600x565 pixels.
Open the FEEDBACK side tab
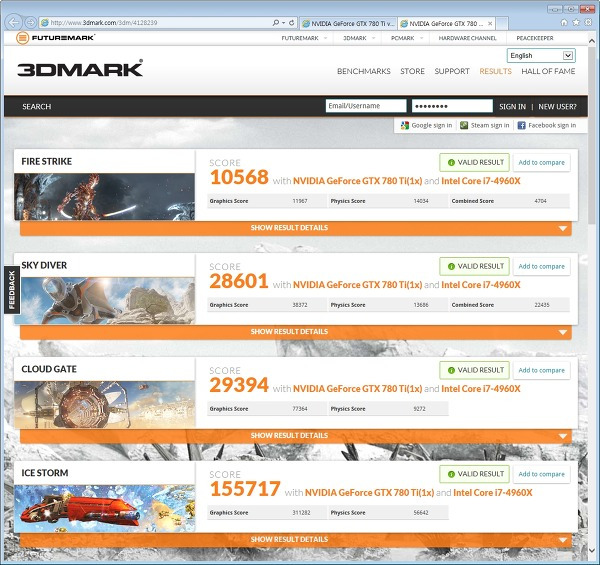(11, 290)
